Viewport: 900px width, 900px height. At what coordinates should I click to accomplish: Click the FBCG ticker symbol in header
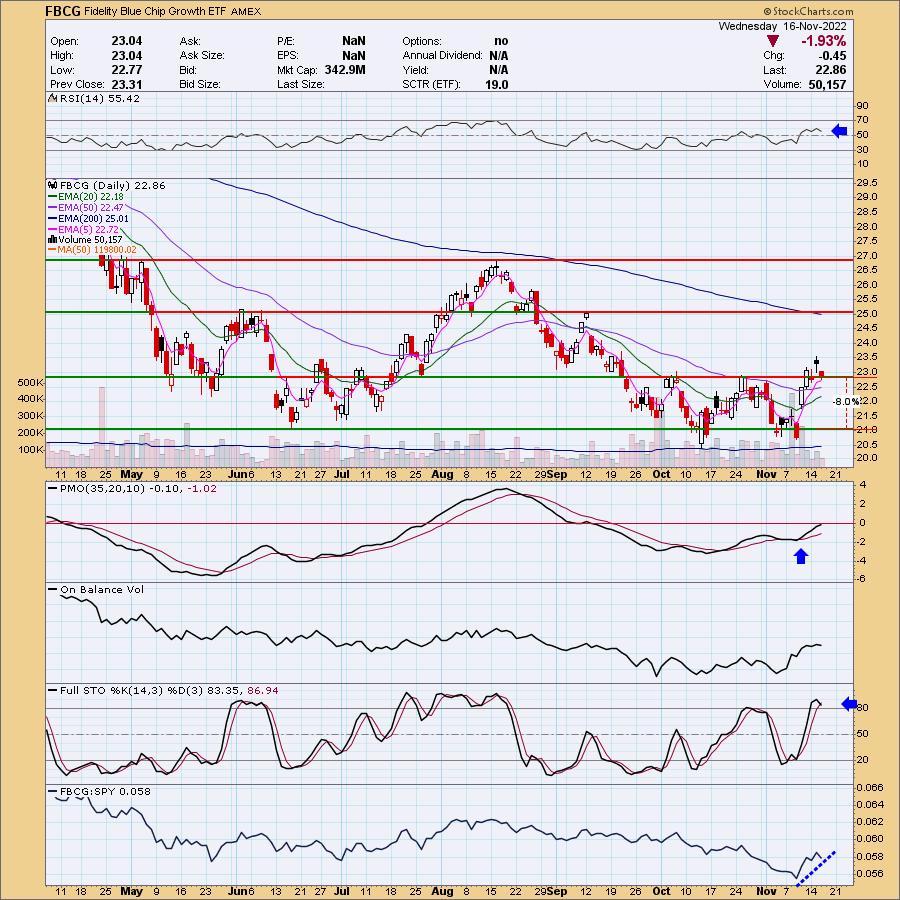[63, 11]
